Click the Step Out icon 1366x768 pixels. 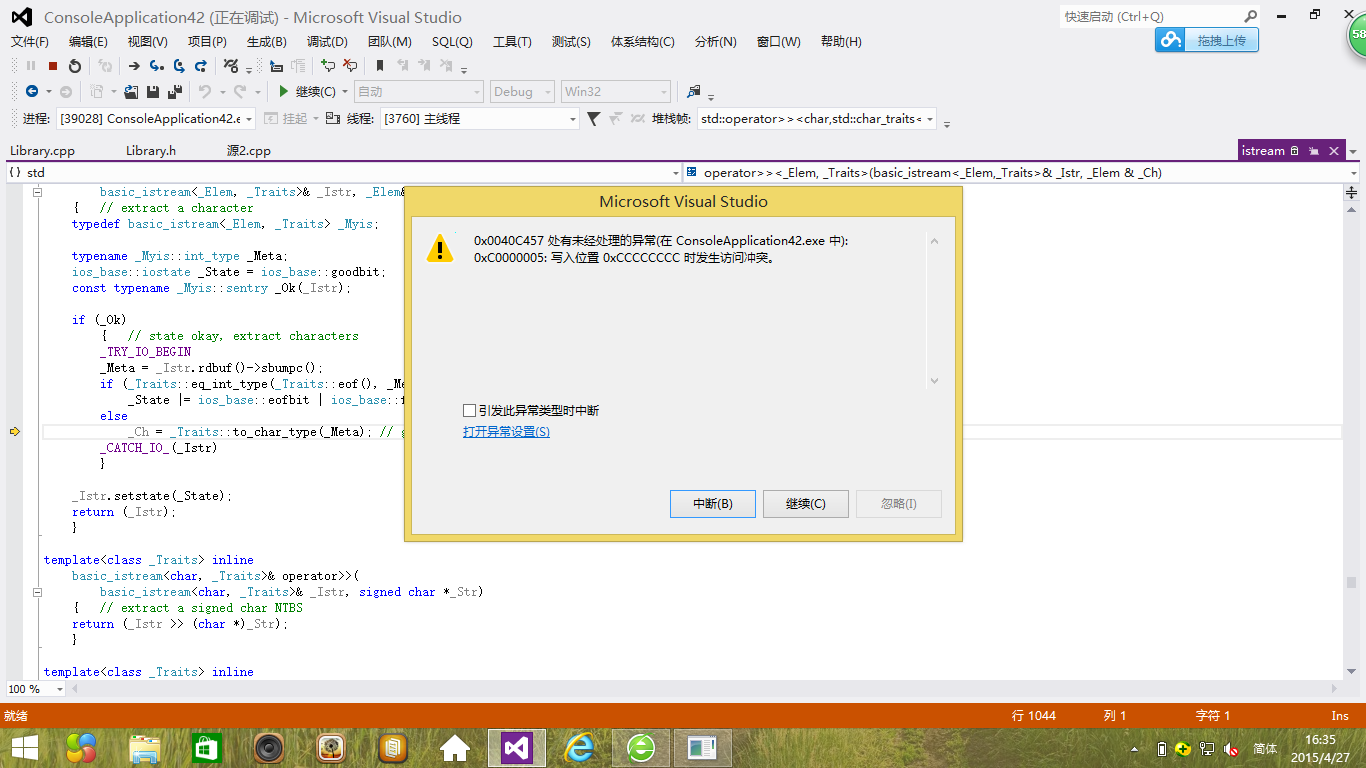coord(201,66)
